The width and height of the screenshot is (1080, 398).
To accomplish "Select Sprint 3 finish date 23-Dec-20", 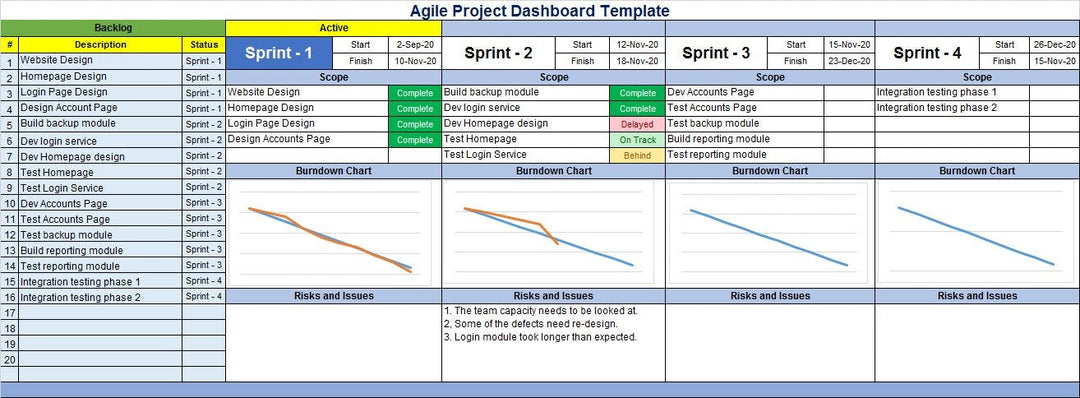I will click(x=849, y=61).
